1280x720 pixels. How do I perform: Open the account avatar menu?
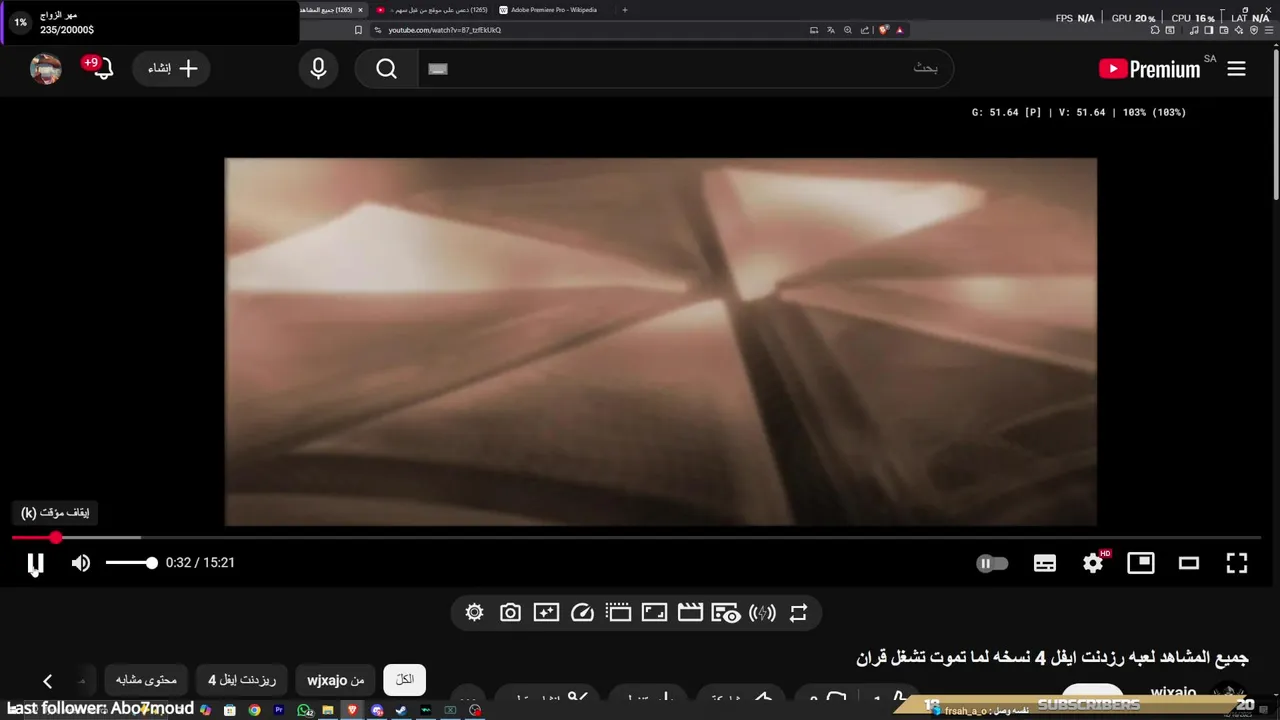(x=46, y=69)
